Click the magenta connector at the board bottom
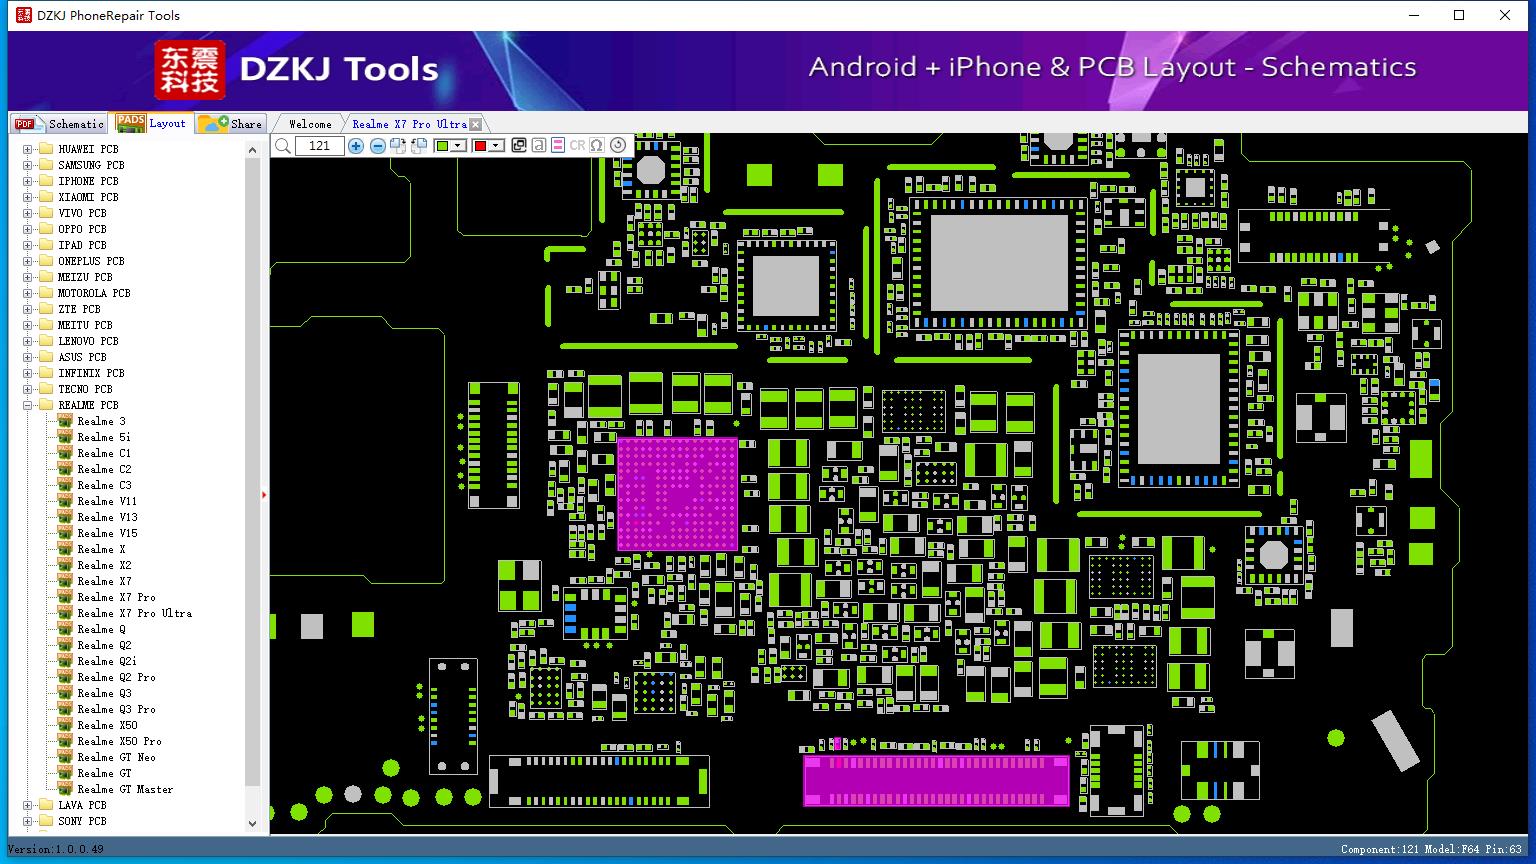 coord(936,780)
